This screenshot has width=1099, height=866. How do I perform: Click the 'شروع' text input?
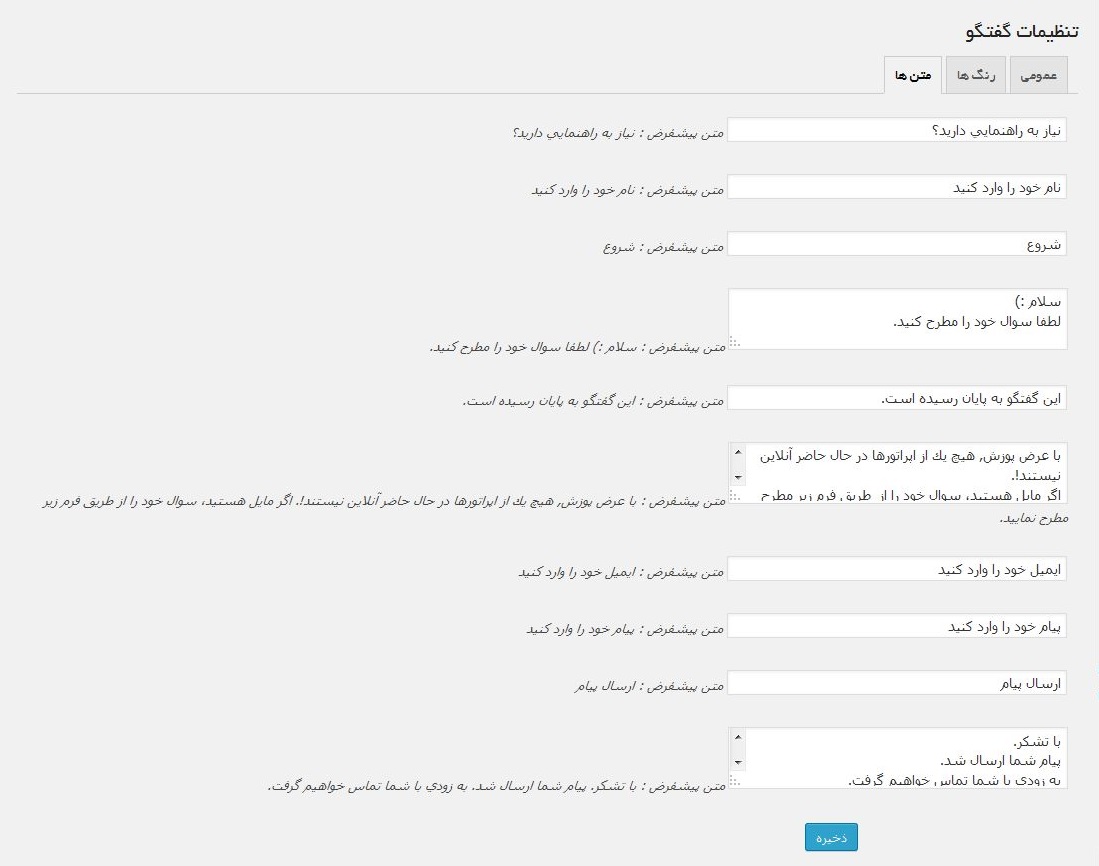(x=896, y=244)
